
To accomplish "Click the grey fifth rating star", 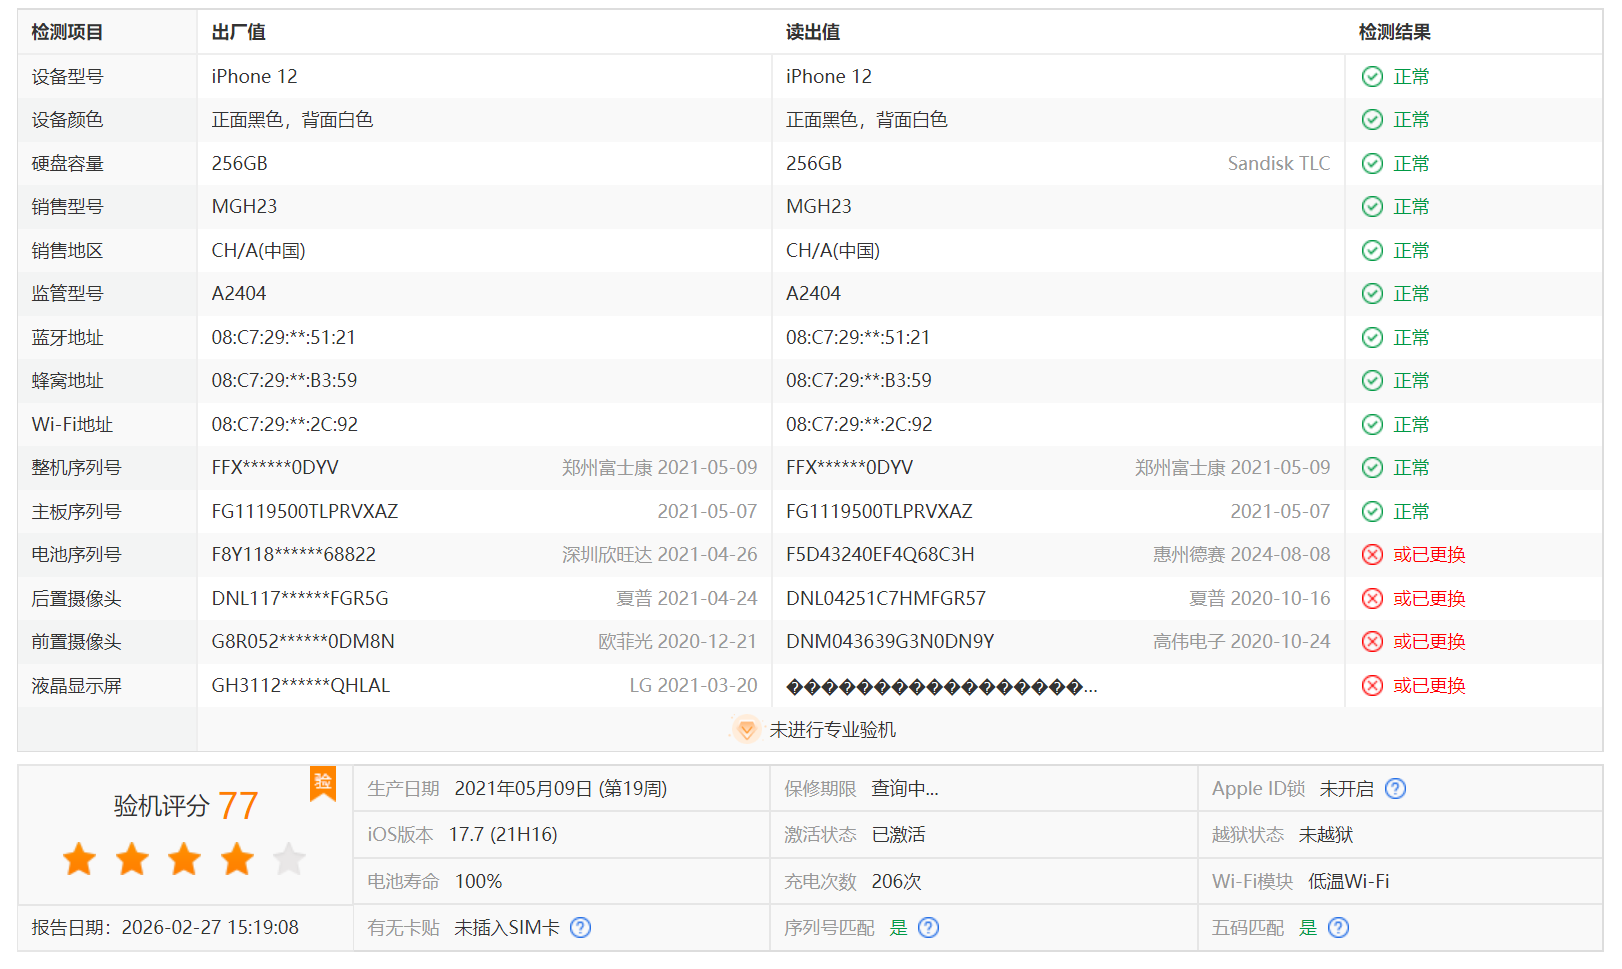I will pos(289,859).
